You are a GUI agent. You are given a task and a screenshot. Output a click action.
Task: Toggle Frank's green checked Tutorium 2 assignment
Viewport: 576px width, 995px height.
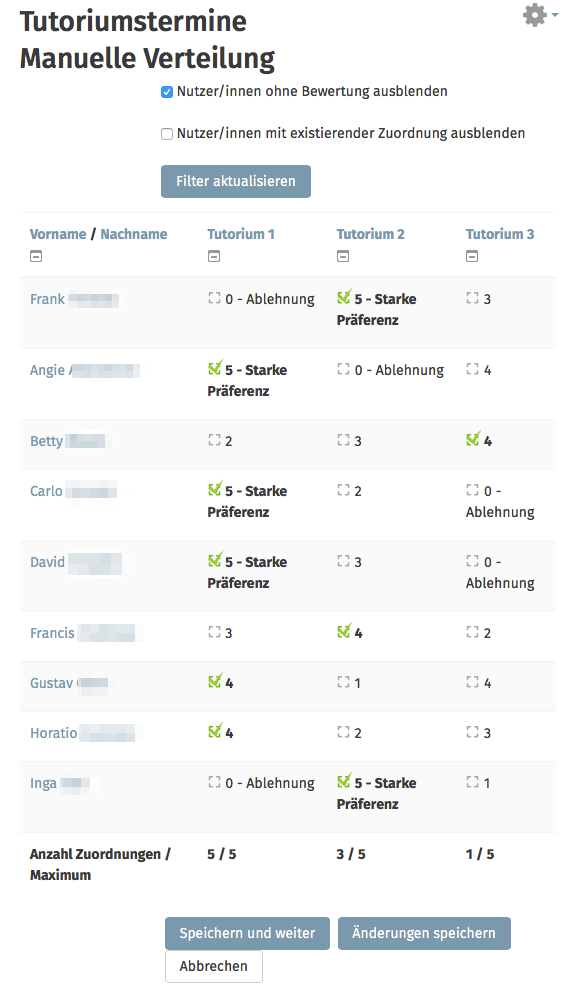point(344,297)
